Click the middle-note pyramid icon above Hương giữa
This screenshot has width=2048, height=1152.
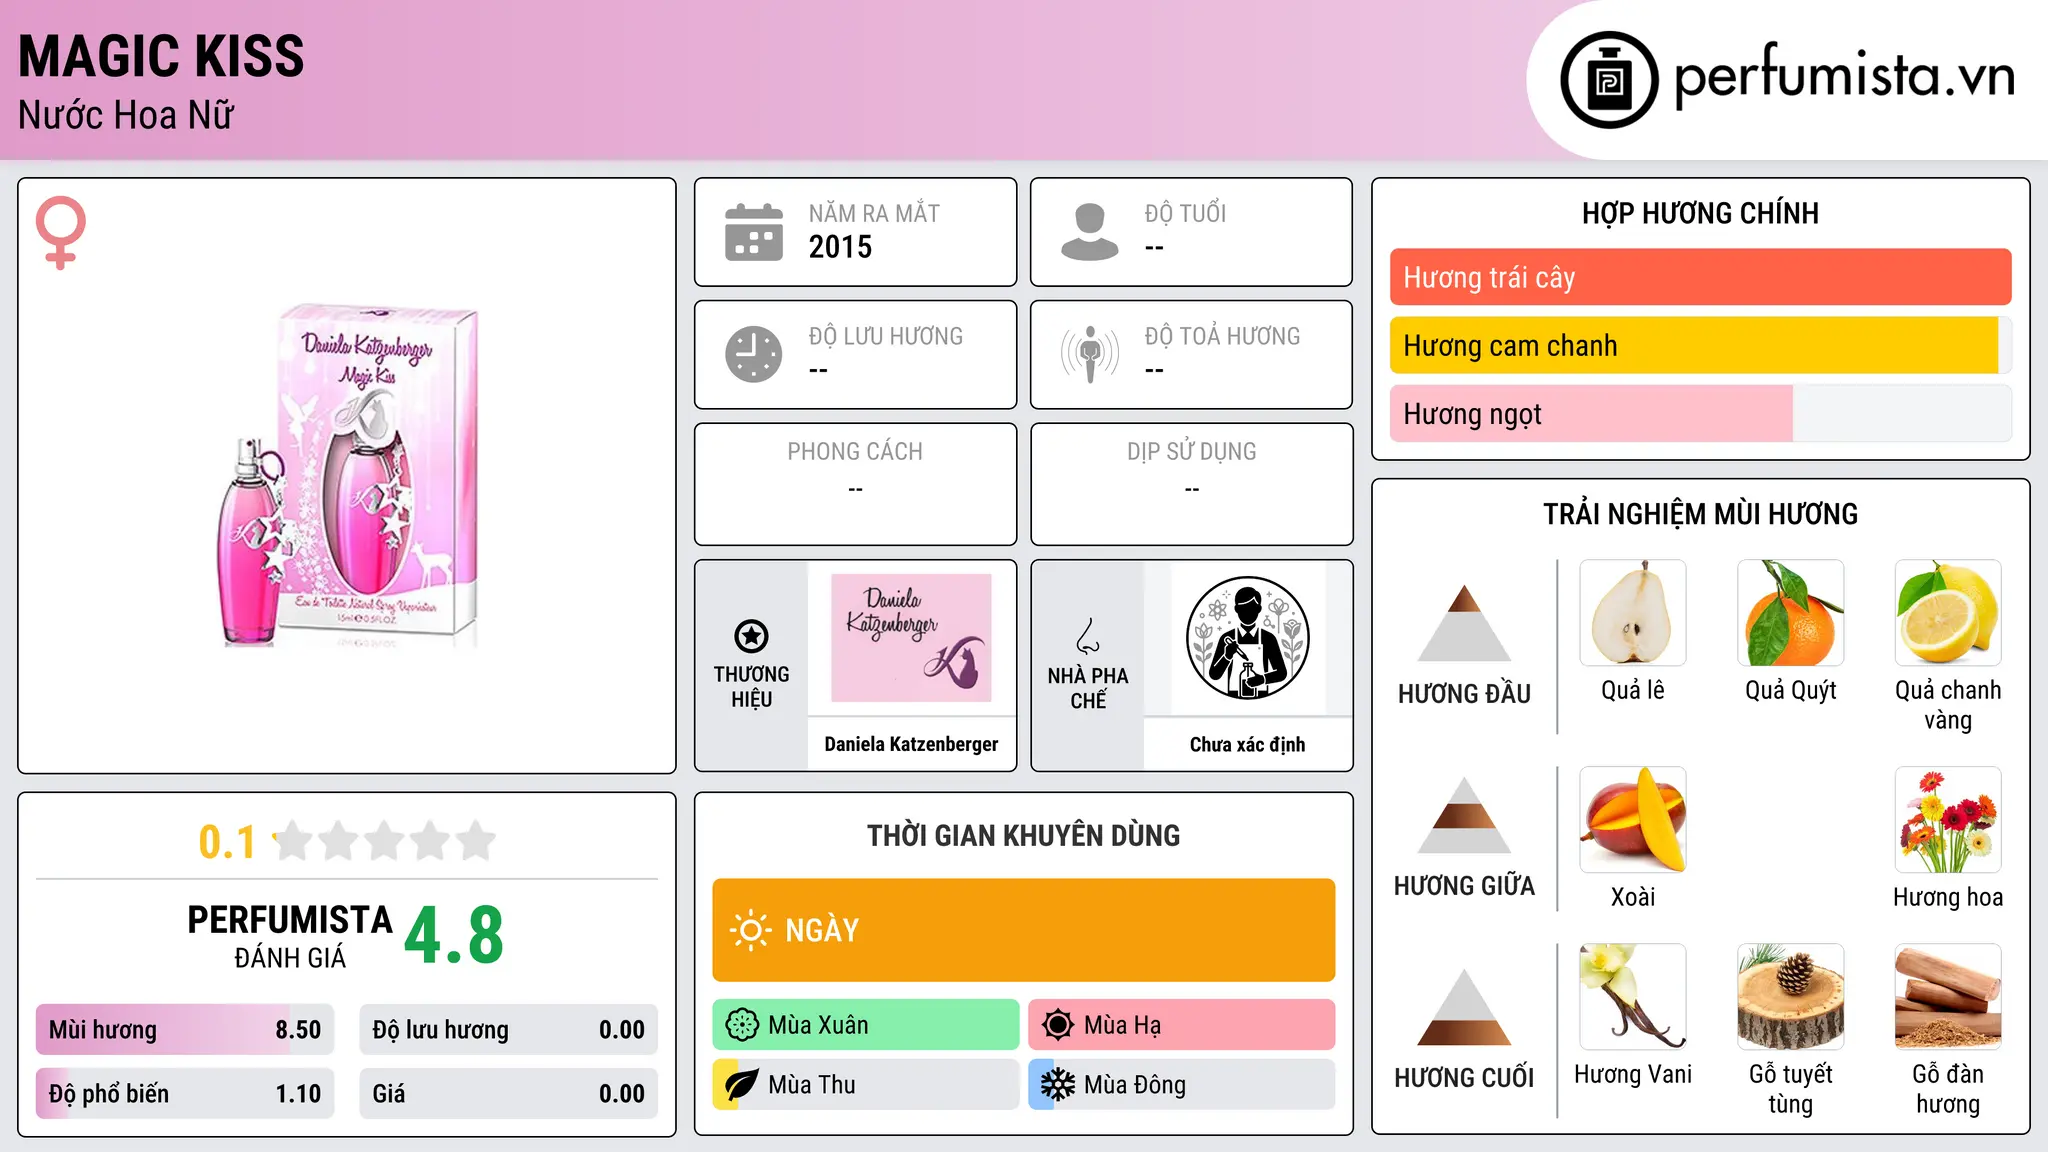pyautogui.click(x=1464, y=815)
